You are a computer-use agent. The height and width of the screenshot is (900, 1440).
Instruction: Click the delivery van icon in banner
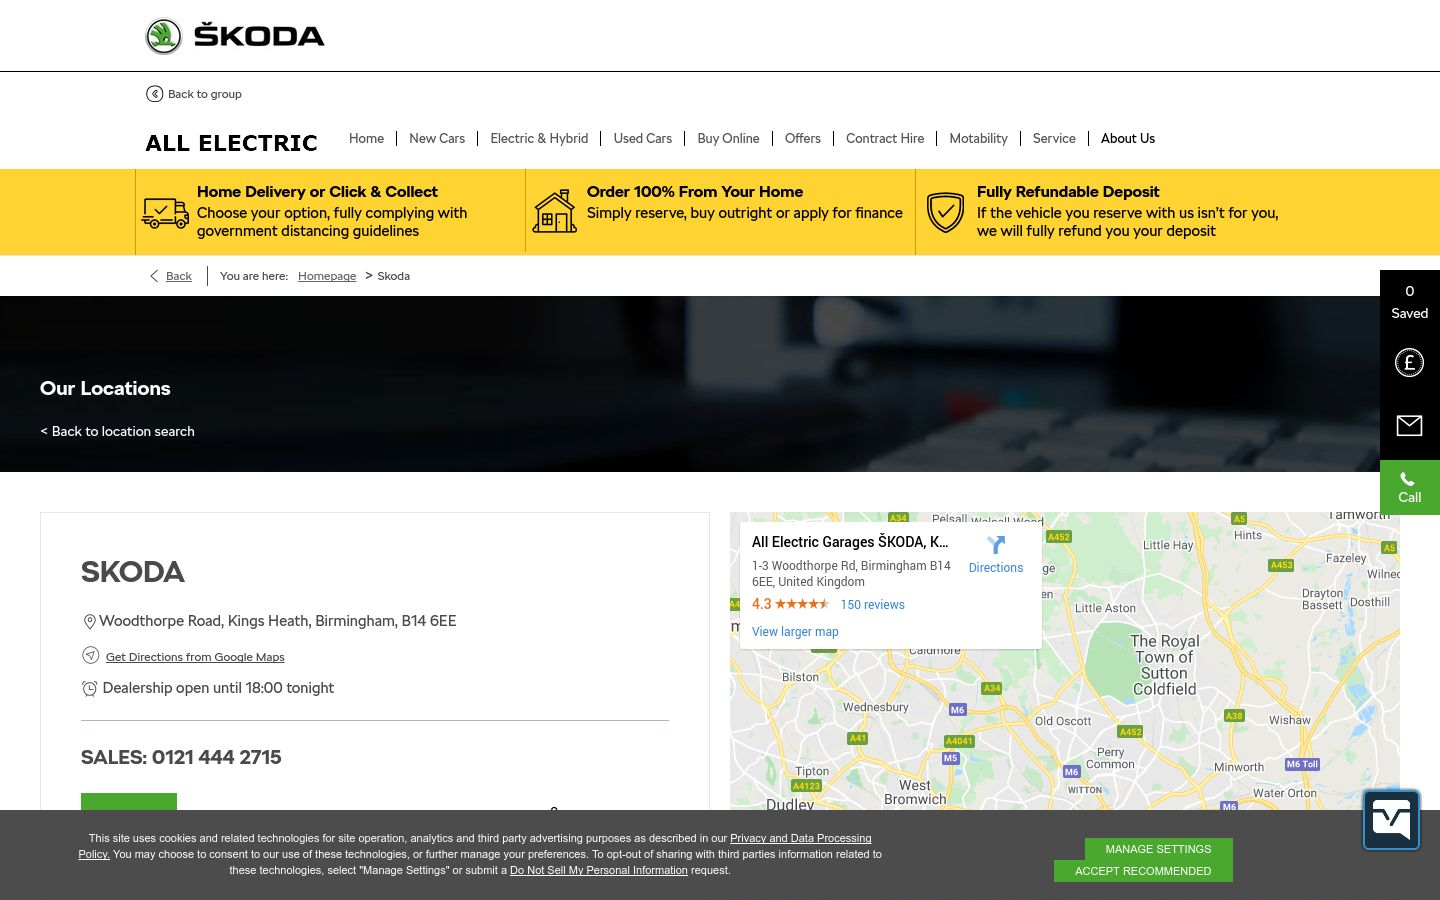coord(165,212)
